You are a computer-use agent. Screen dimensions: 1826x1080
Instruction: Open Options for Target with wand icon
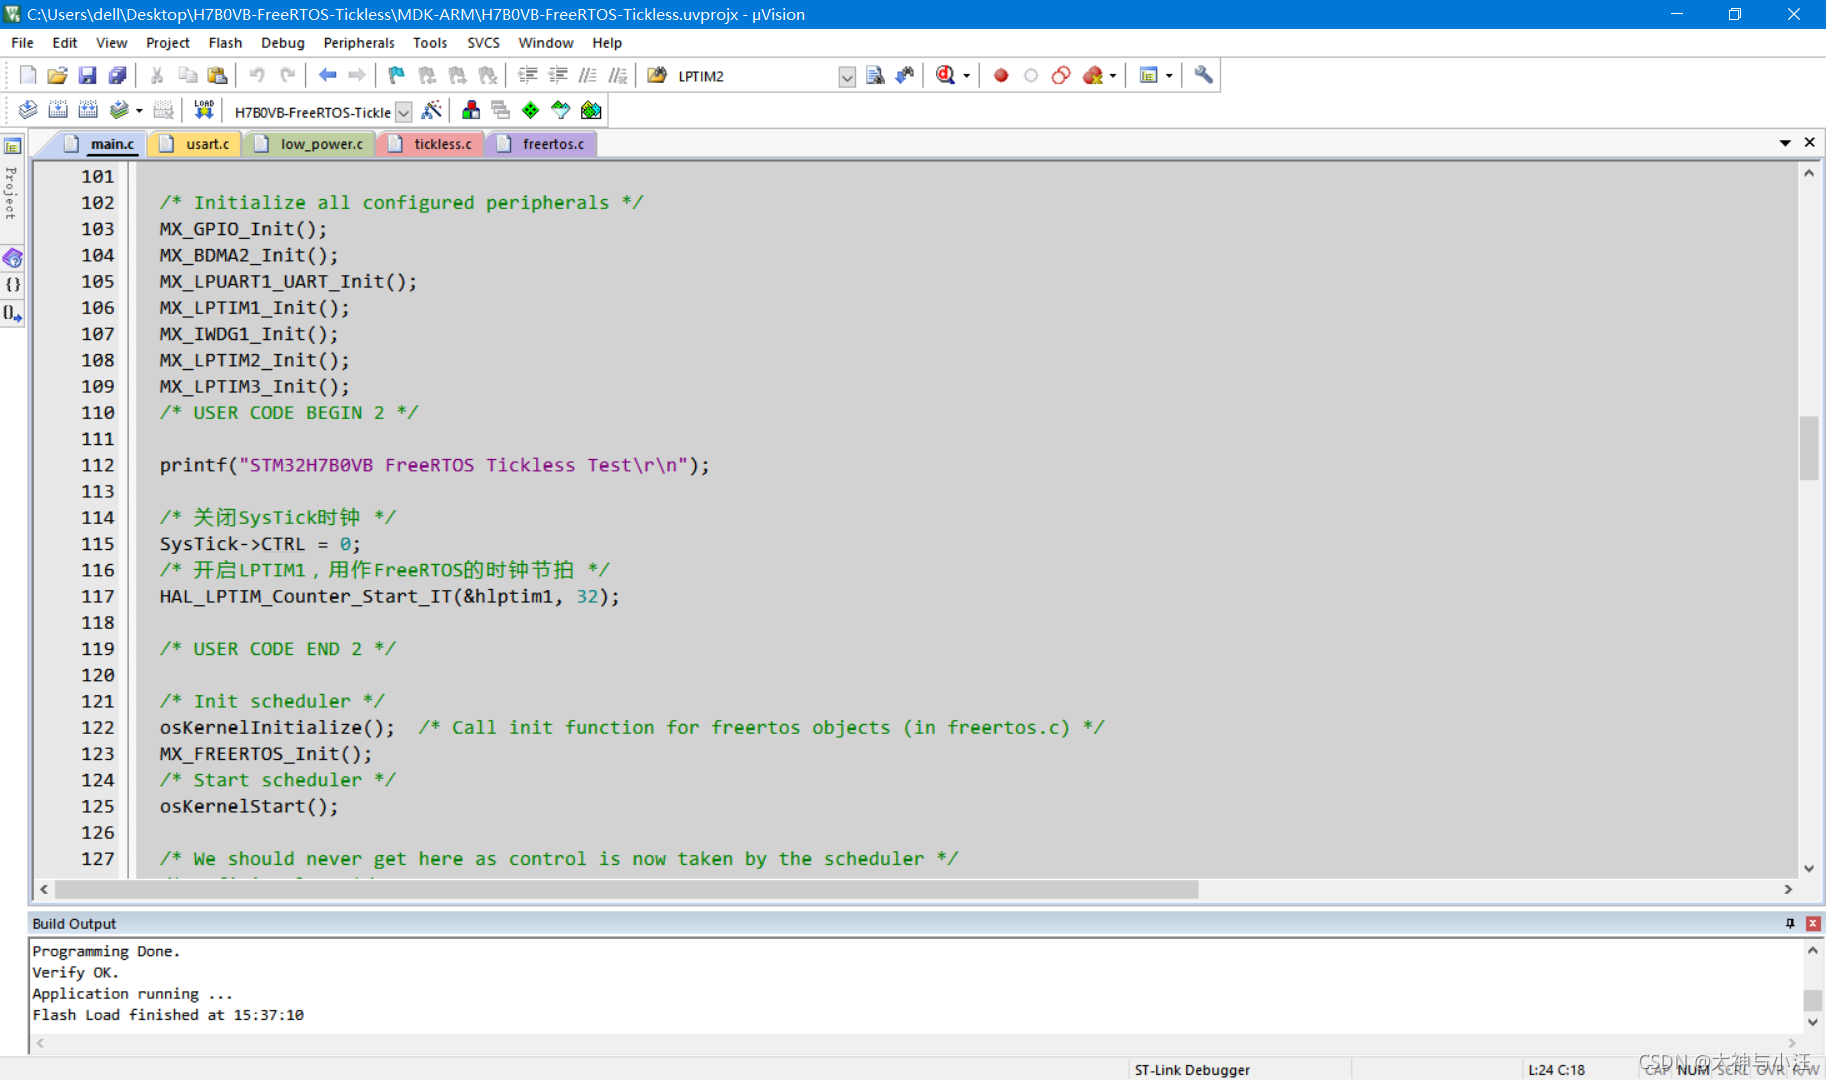click(x=432, y=111)
